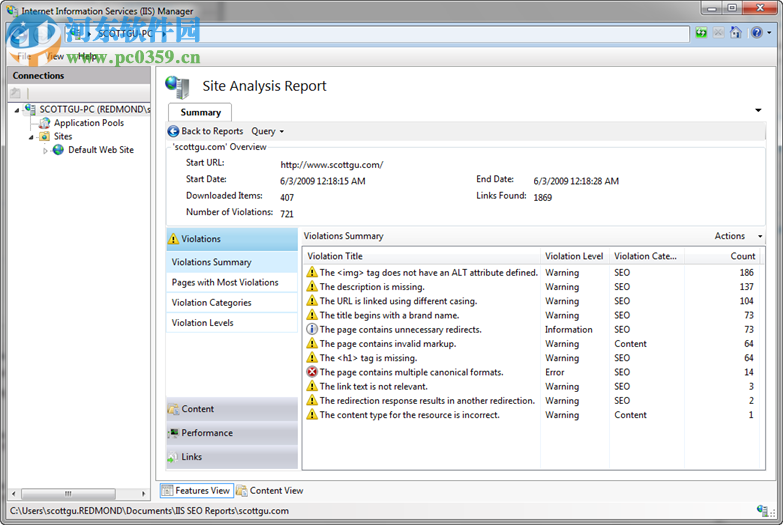Select 'The link text is not relevant.' row
This screenshot has height=525, width=783.
pyautogui.click(x=531, y=386)
